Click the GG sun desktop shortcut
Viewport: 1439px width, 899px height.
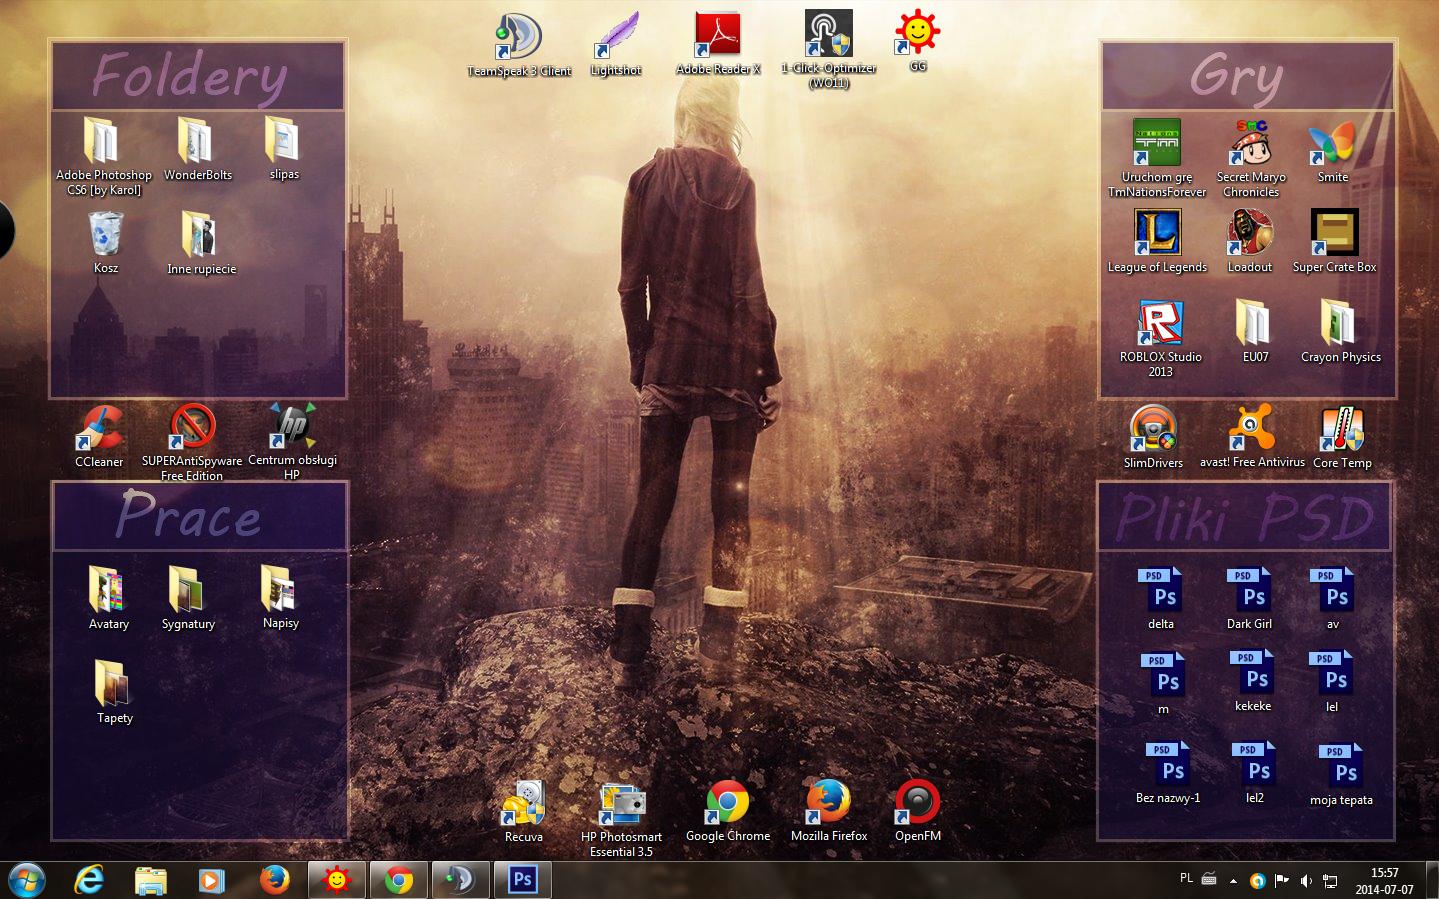point(917,41)
